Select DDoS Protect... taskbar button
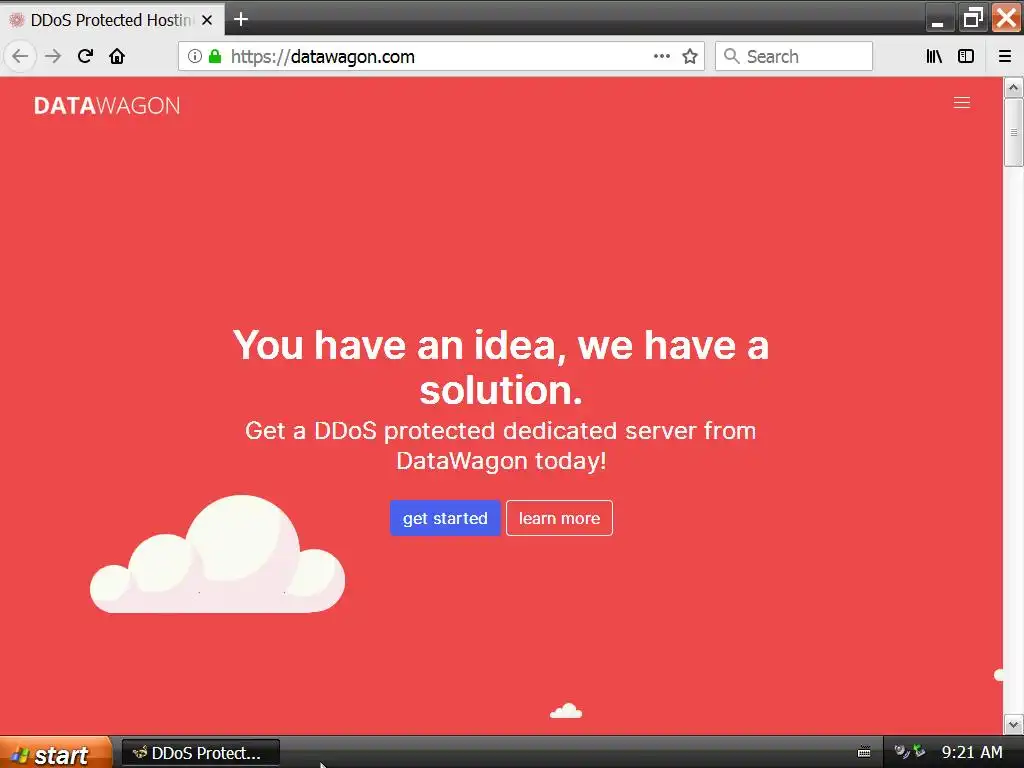Image resolution: width=1024 pixels, height=768 pixels. [201, 753]
